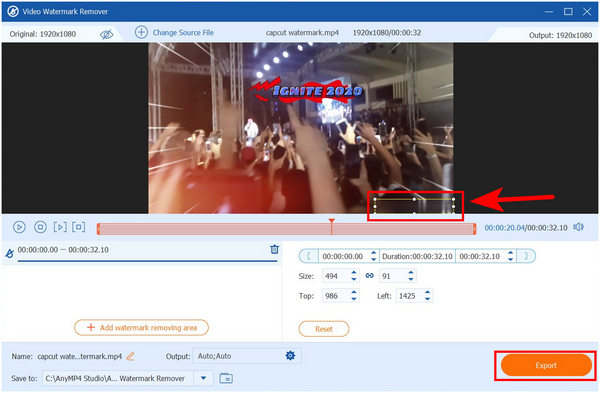The height and width of the screenshot is (393, 600).
Task: Decrease the end time value
Action: [510, 260]
